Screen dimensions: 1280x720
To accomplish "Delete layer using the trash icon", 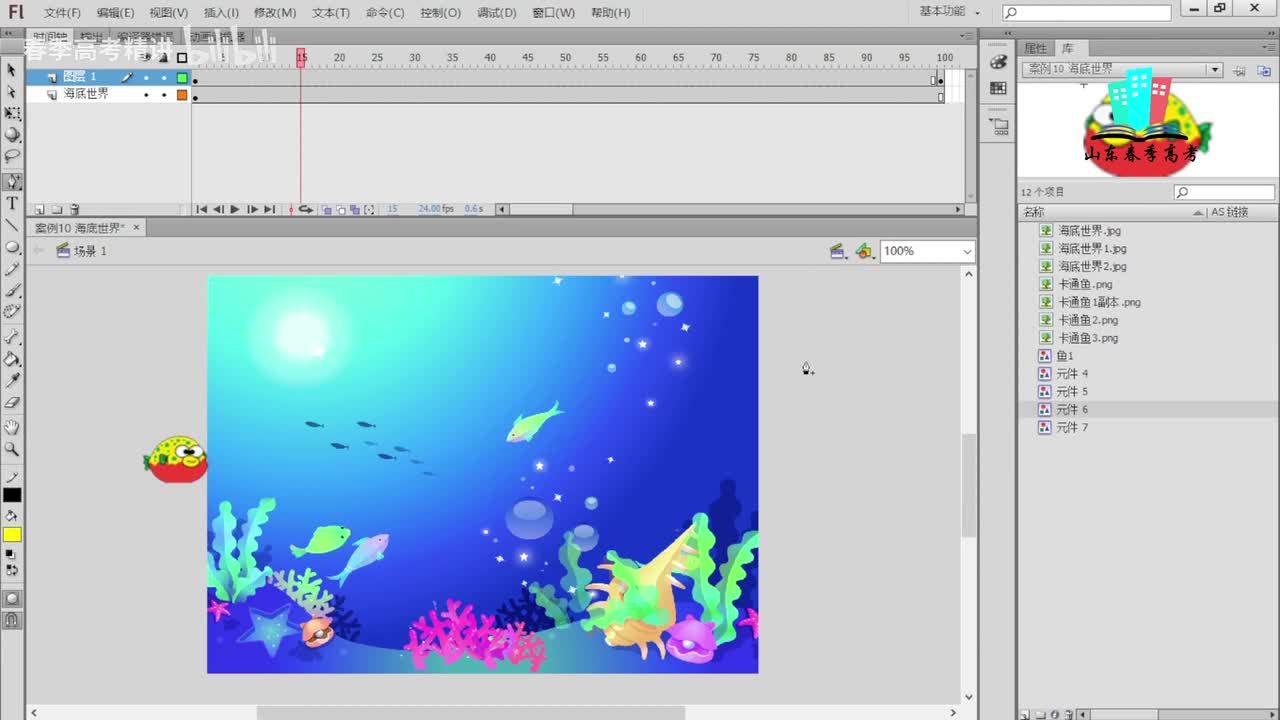I will [x=74, y=210].
